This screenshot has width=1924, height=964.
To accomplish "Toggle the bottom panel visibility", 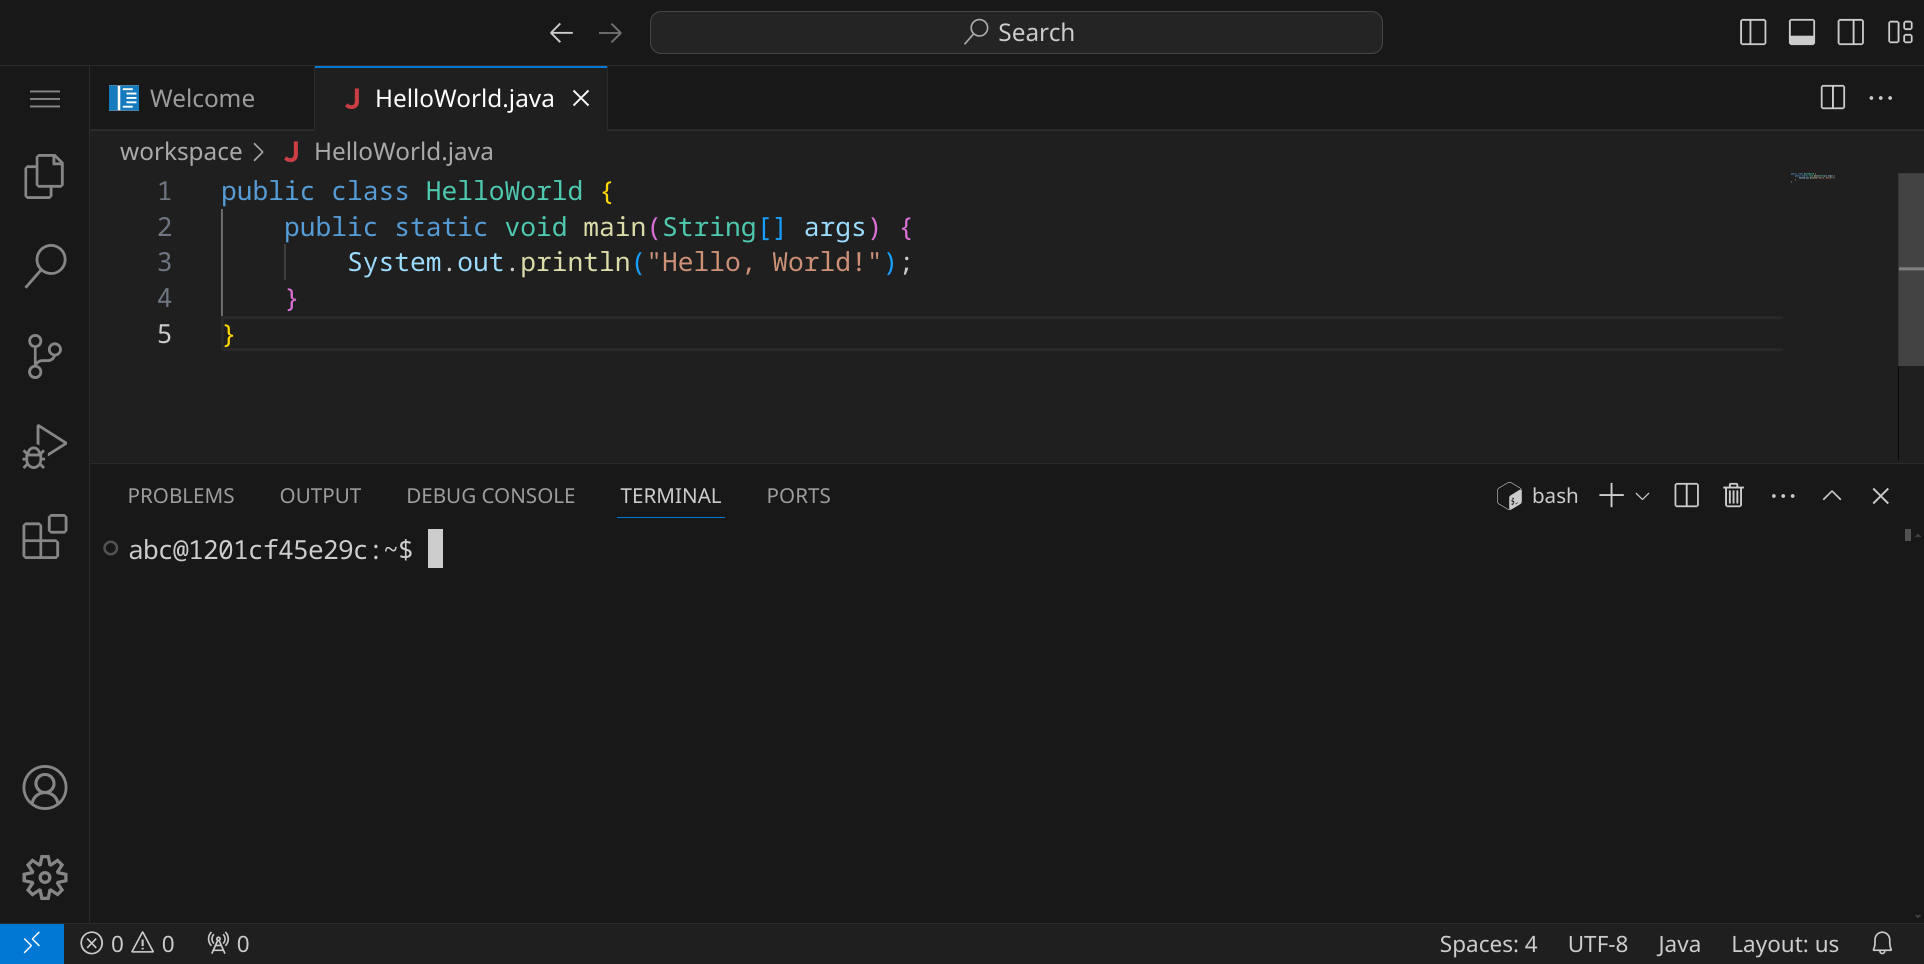I will tap(1802, 33).
